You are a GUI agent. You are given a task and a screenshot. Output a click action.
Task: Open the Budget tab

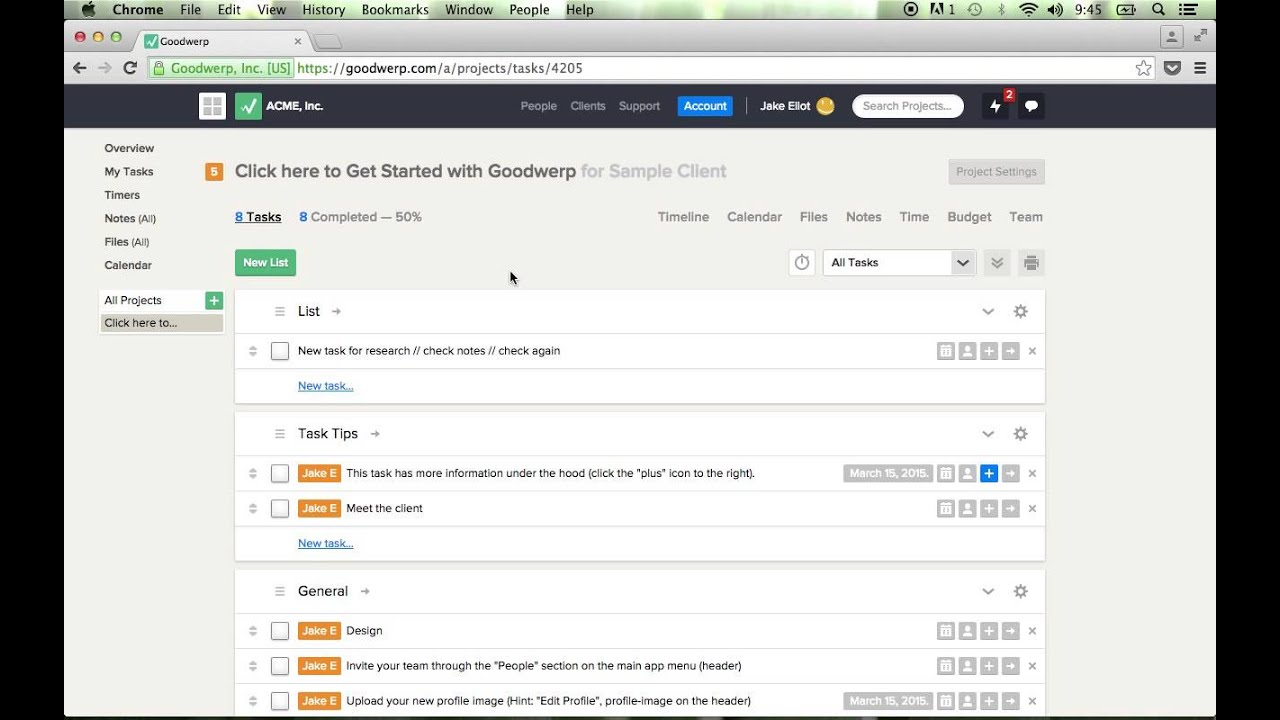pos(969,217)
